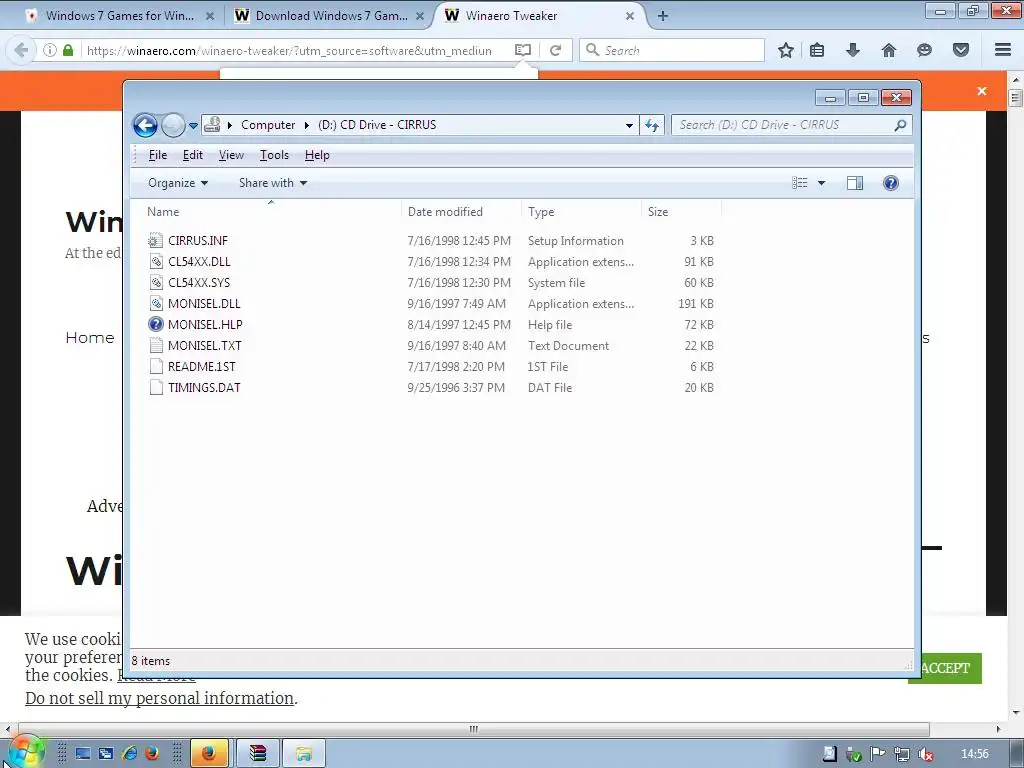1024x768 pixels.
Task: Toggle the preview pane button
Action: [x=855, y=183]
